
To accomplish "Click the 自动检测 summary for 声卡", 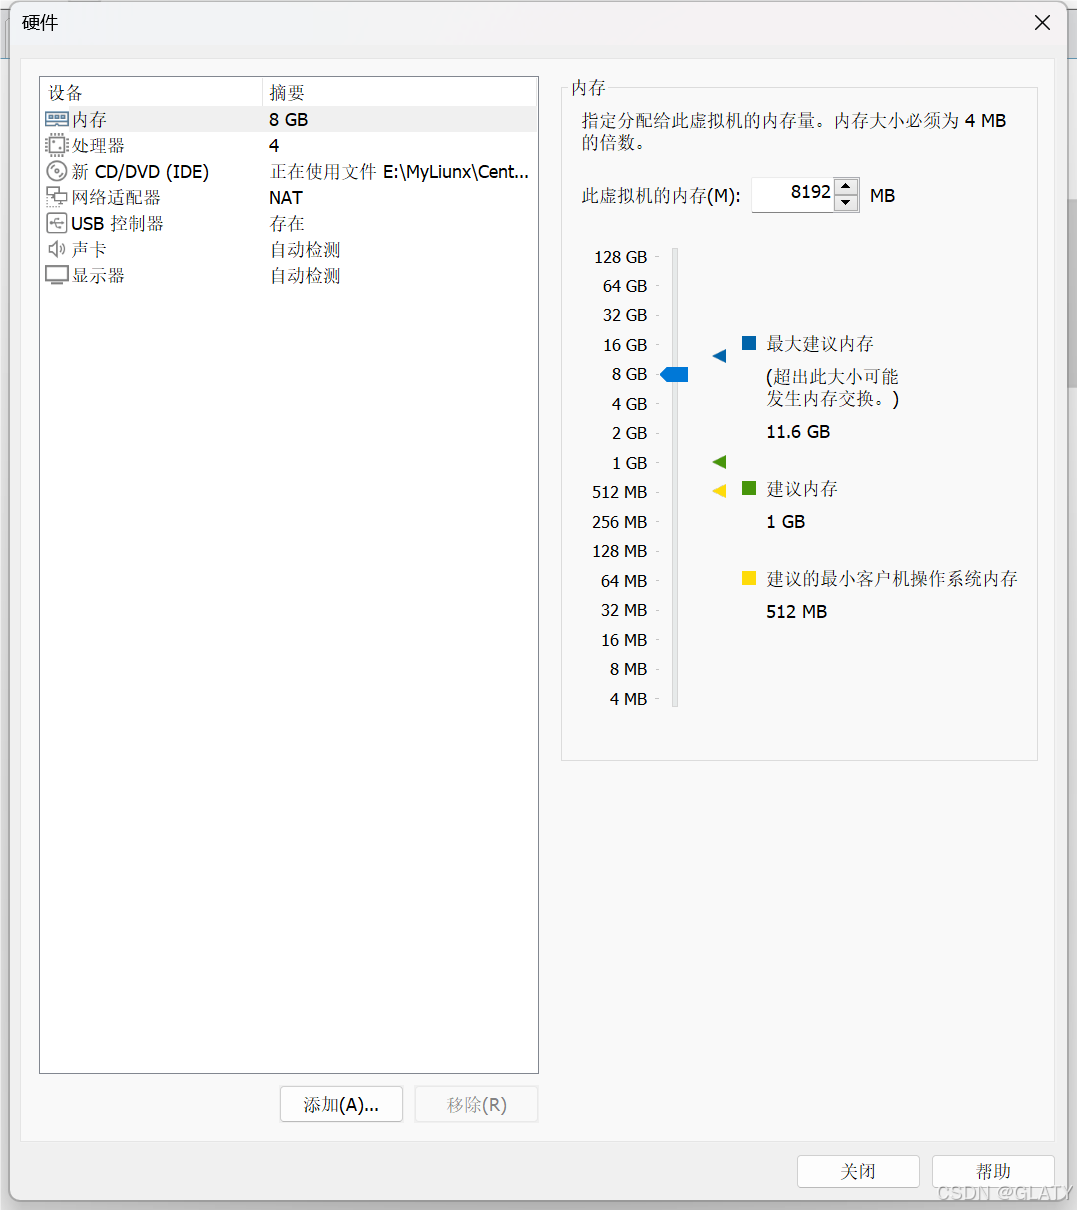I will point(305,250).
